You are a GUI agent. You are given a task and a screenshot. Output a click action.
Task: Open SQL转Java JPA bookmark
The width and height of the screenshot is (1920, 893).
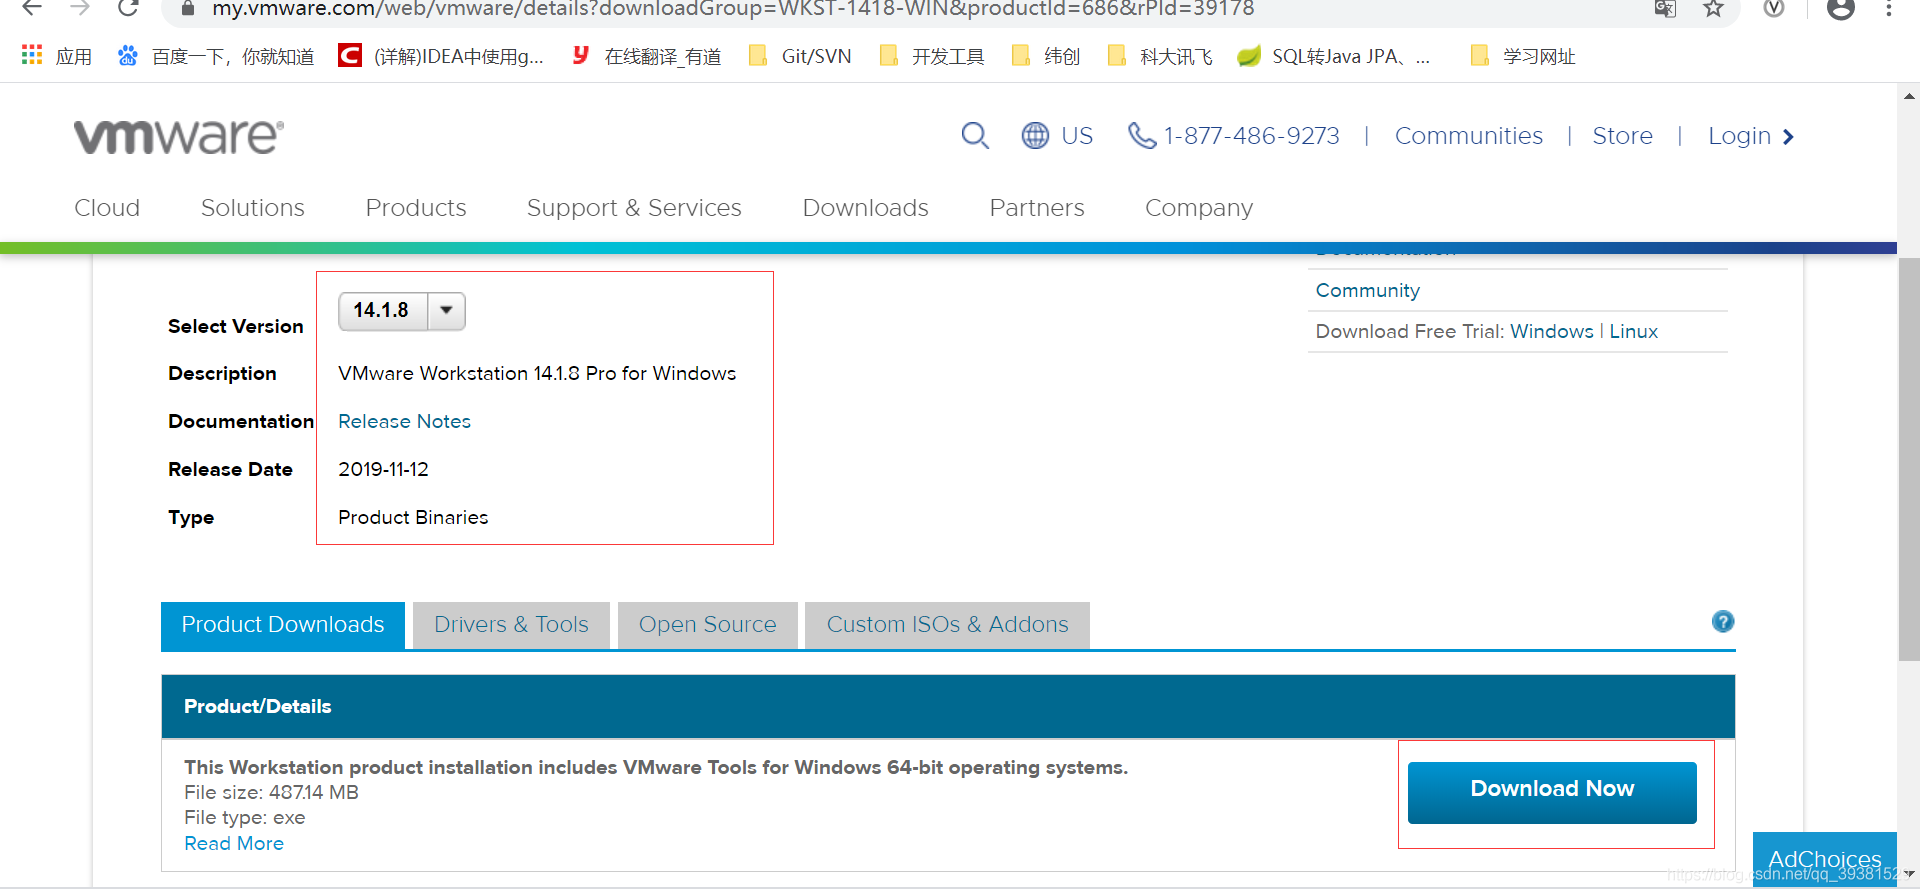[x=1334, y=56]
